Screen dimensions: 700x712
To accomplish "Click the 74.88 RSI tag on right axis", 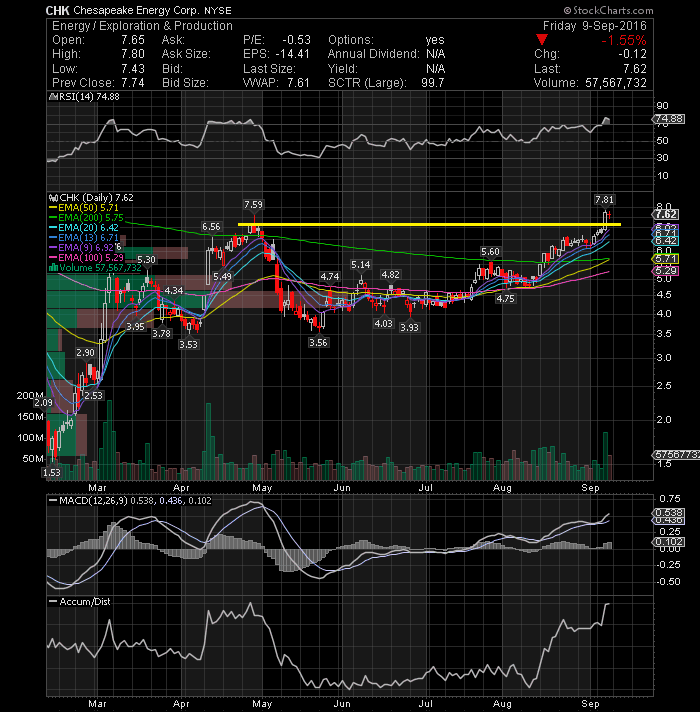I will tap(668, 119).
